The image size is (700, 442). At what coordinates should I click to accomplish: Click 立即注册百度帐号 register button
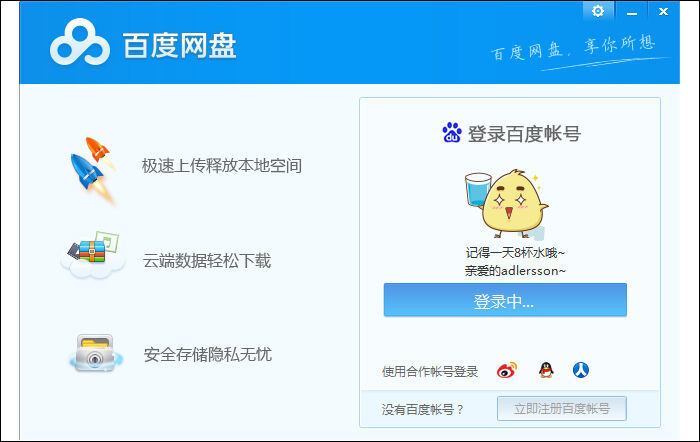point(562,409)
